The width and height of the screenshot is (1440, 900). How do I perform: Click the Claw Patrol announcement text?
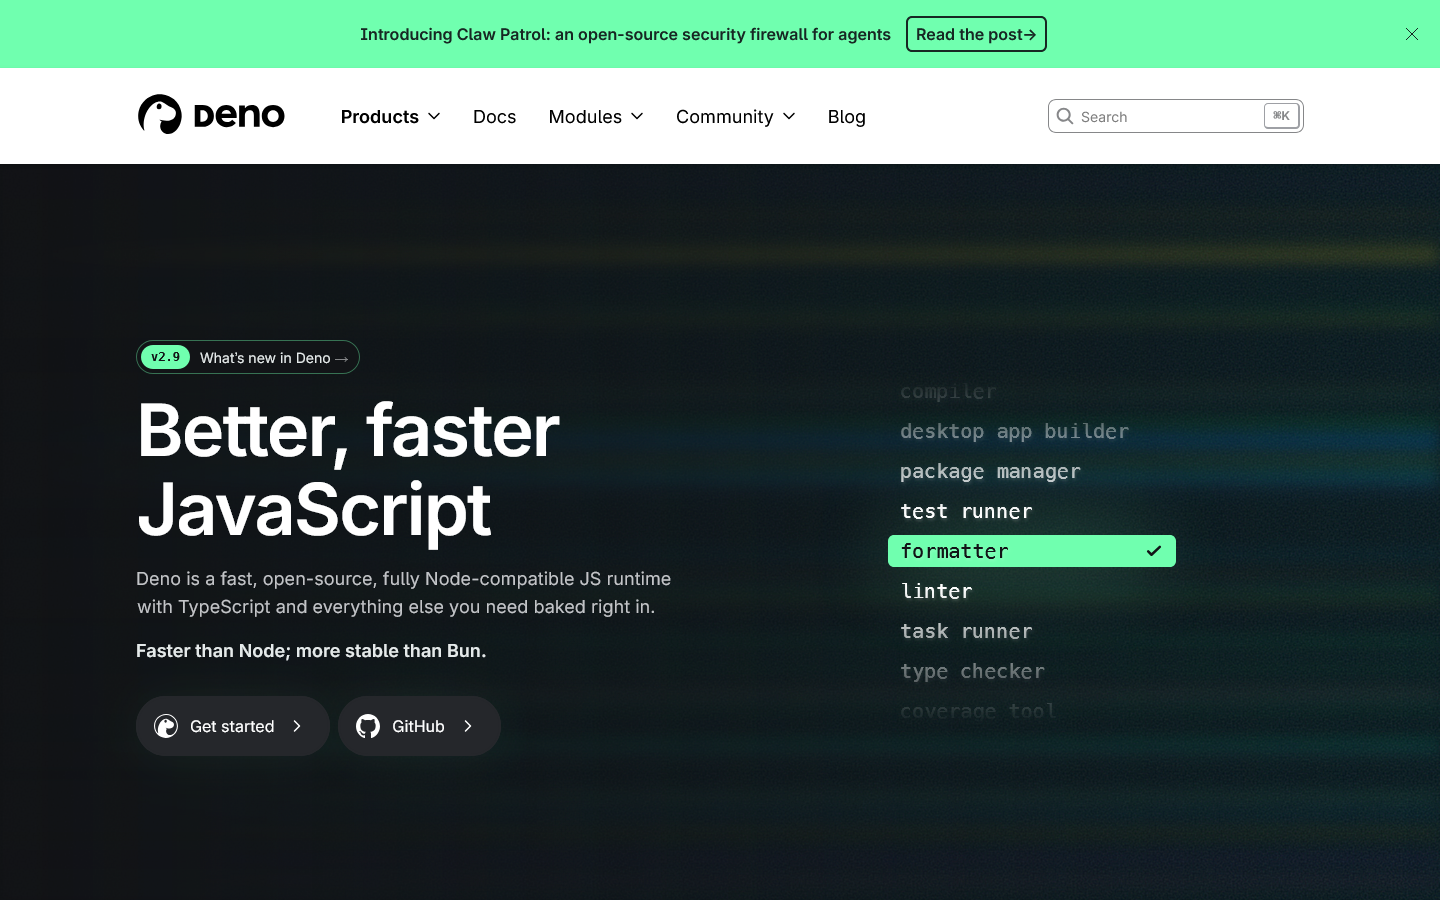(625, 34)
